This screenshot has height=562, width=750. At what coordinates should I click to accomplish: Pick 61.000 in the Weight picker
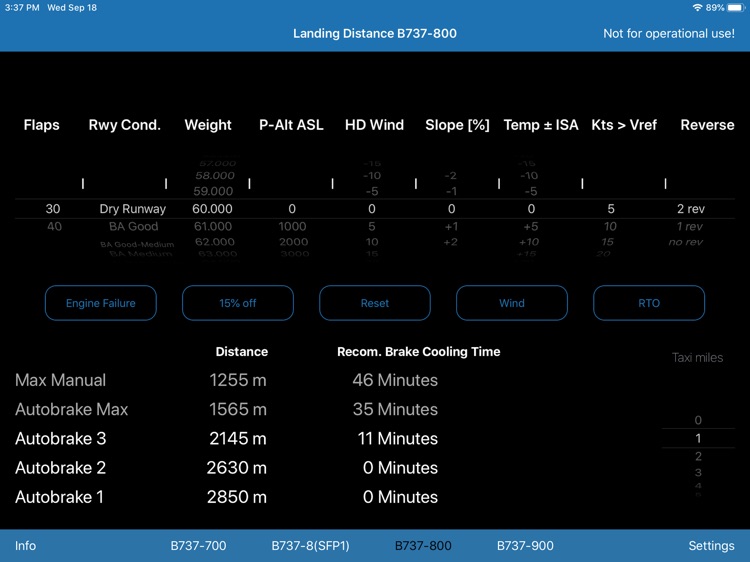(x=214, y=227)
